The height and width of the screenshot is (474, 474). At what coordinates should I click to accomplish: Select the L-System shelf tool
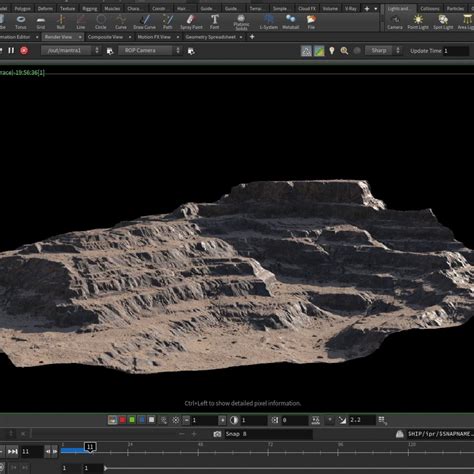click(x=269, y=22)
